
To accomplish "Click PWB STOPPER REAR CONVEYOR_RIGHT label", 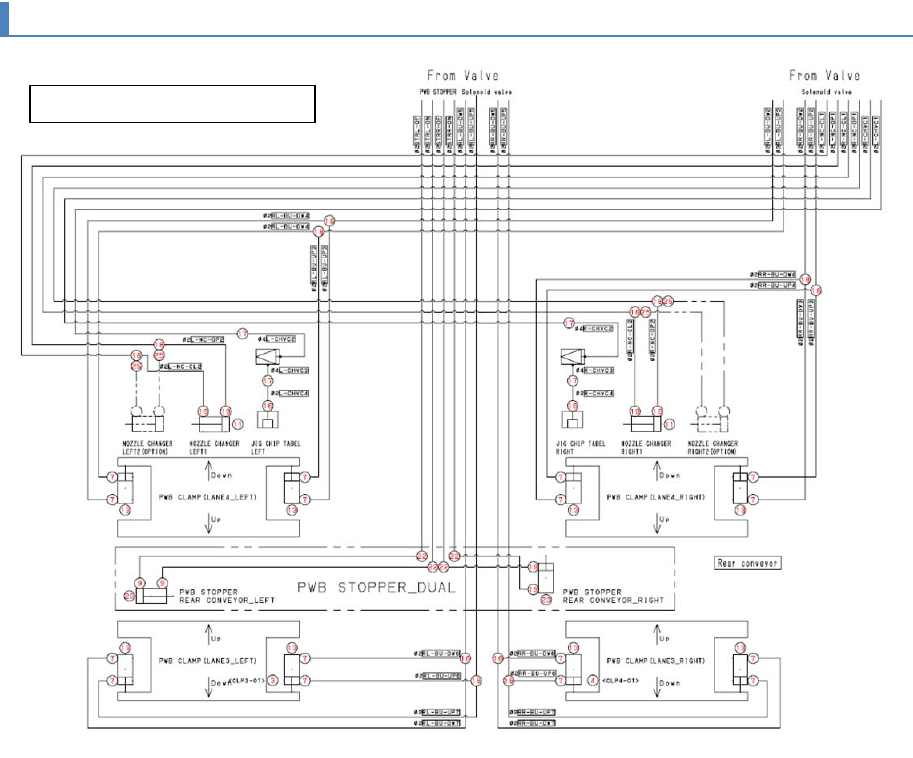I will (x=613, y=596).
